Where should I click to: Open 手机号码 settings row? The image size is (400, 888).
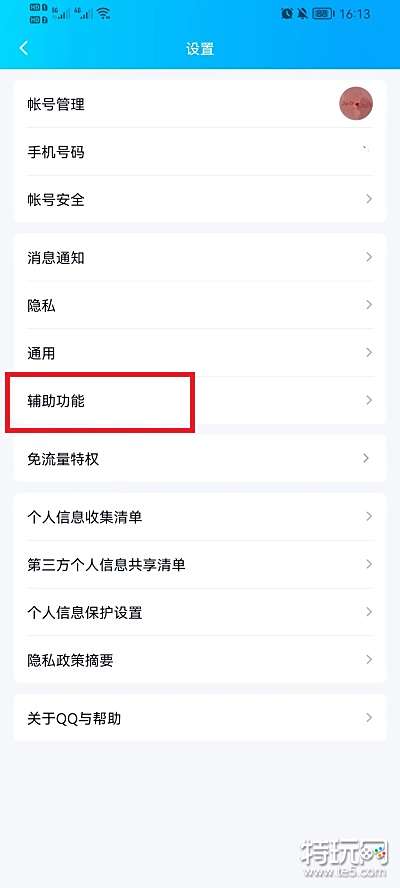[x=200, y=152]
